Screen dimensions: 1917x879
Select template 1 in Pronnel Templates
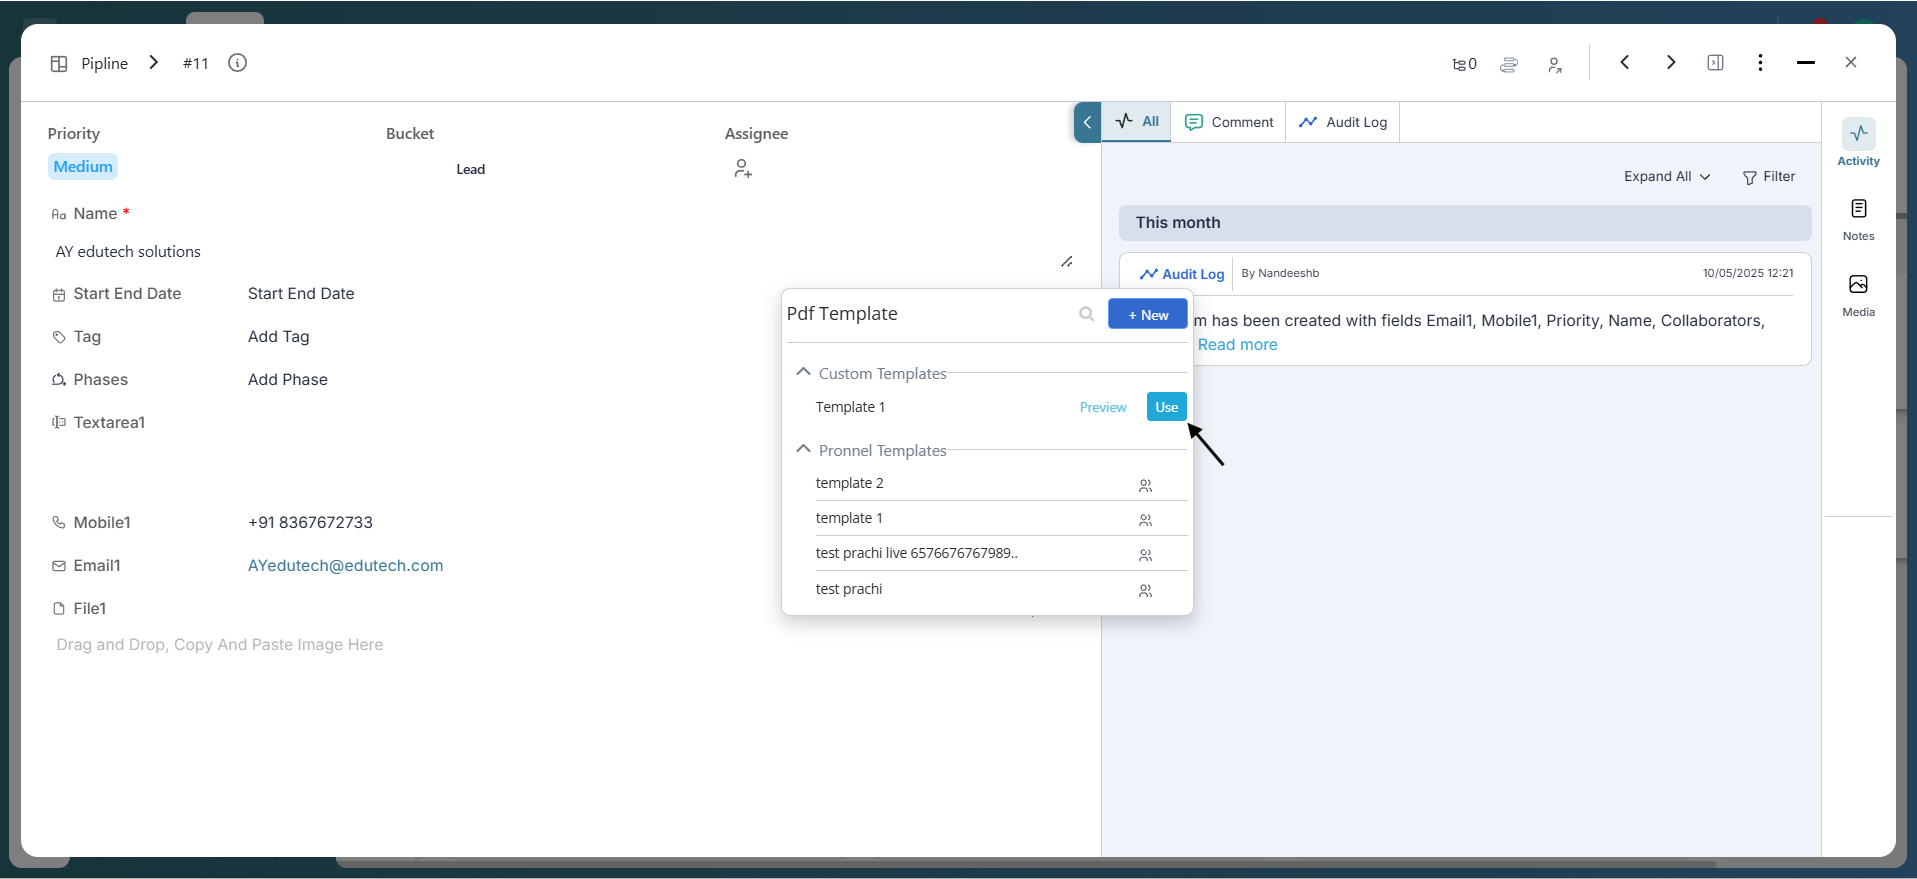coord(849,518)
